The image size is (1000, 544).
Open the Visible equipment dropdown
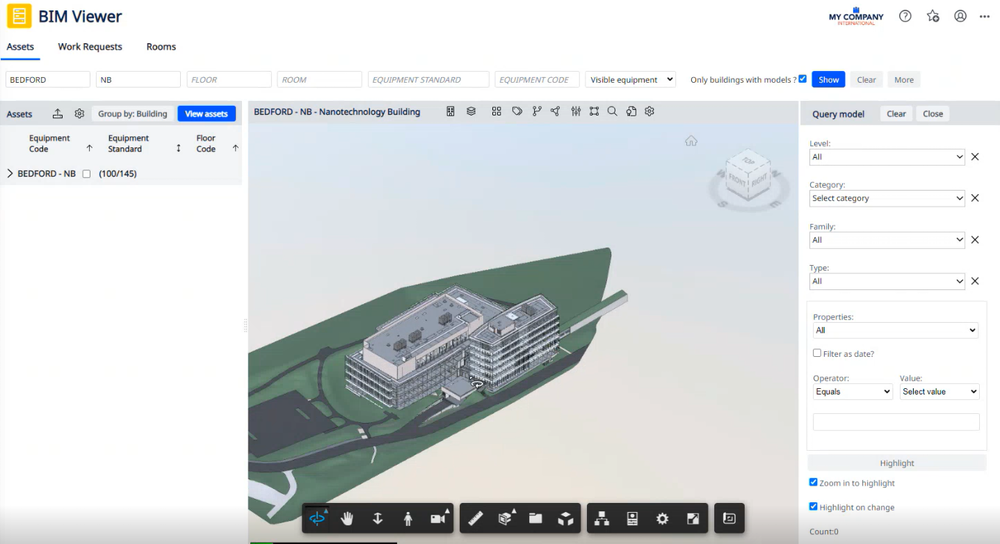coord(631,80)
